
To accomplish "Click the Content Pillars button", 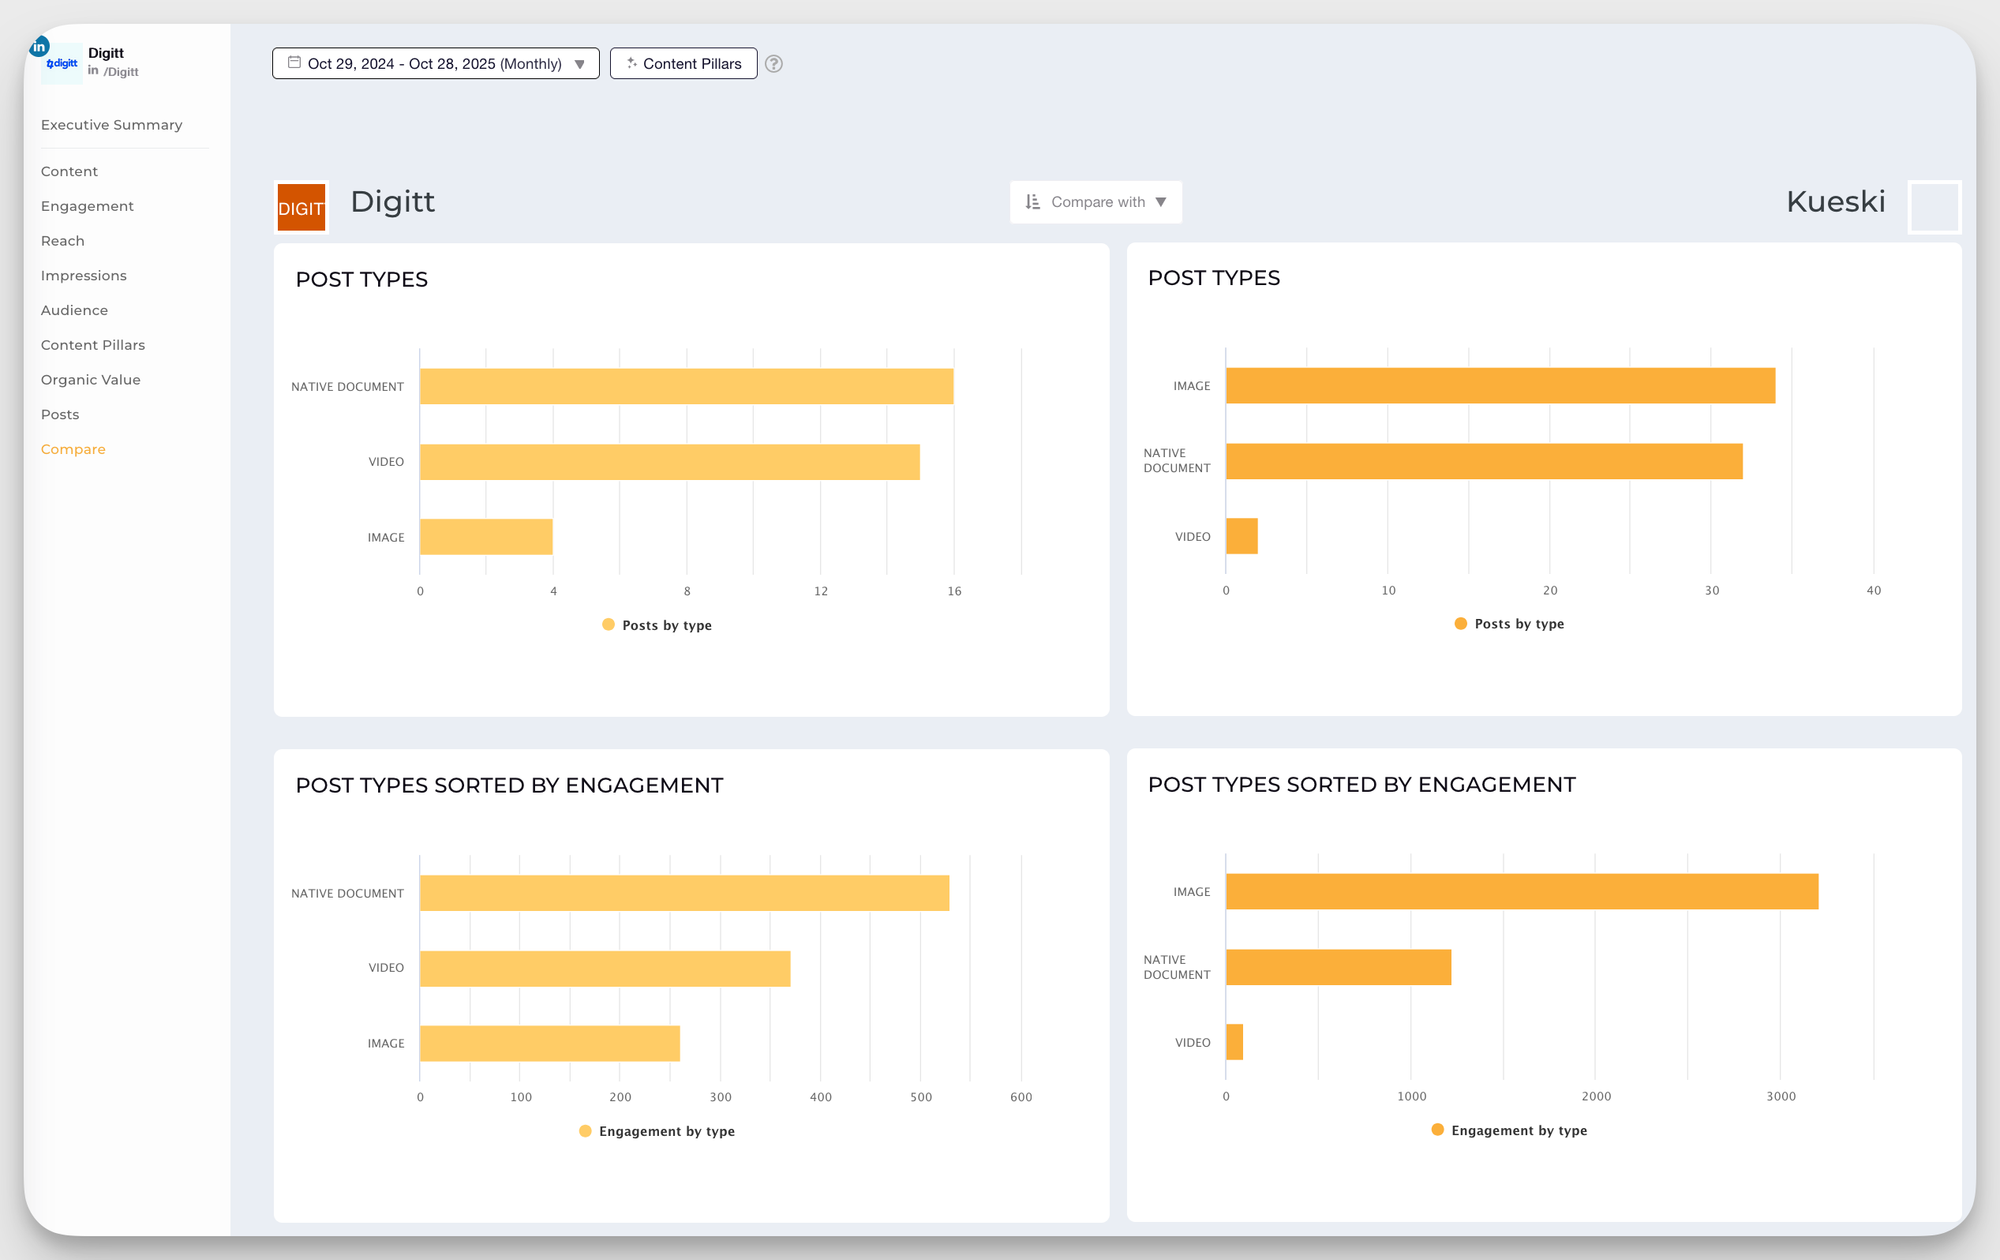I will click(x=683, y=62).
